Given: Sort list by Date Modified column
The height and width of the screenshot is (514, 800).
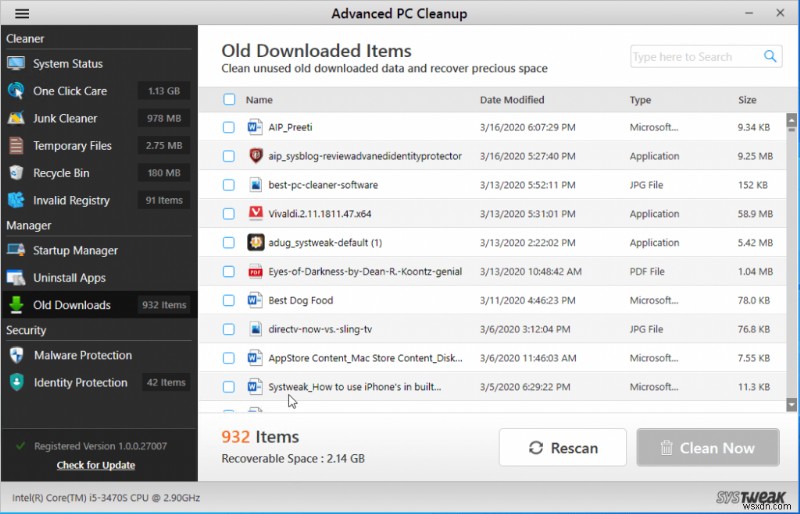Looking at the screenshot, I should click(512, 100).
